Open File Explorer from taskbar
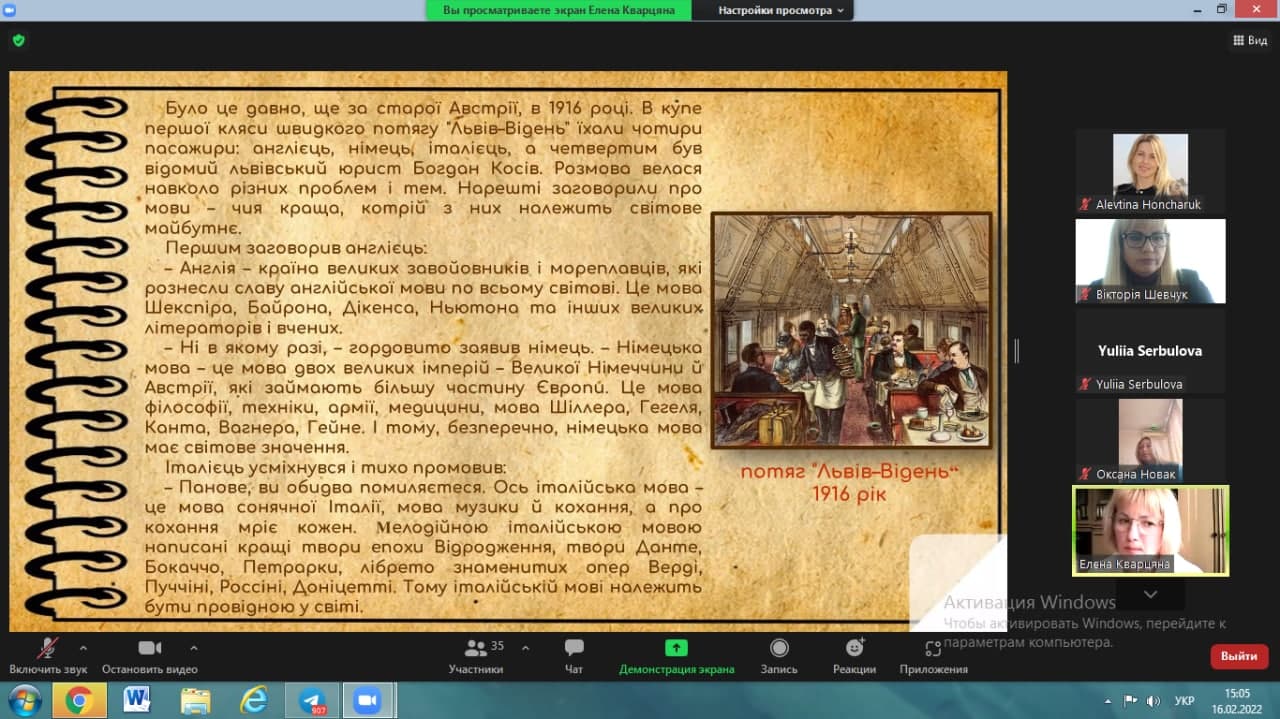 tap(195, 701)
